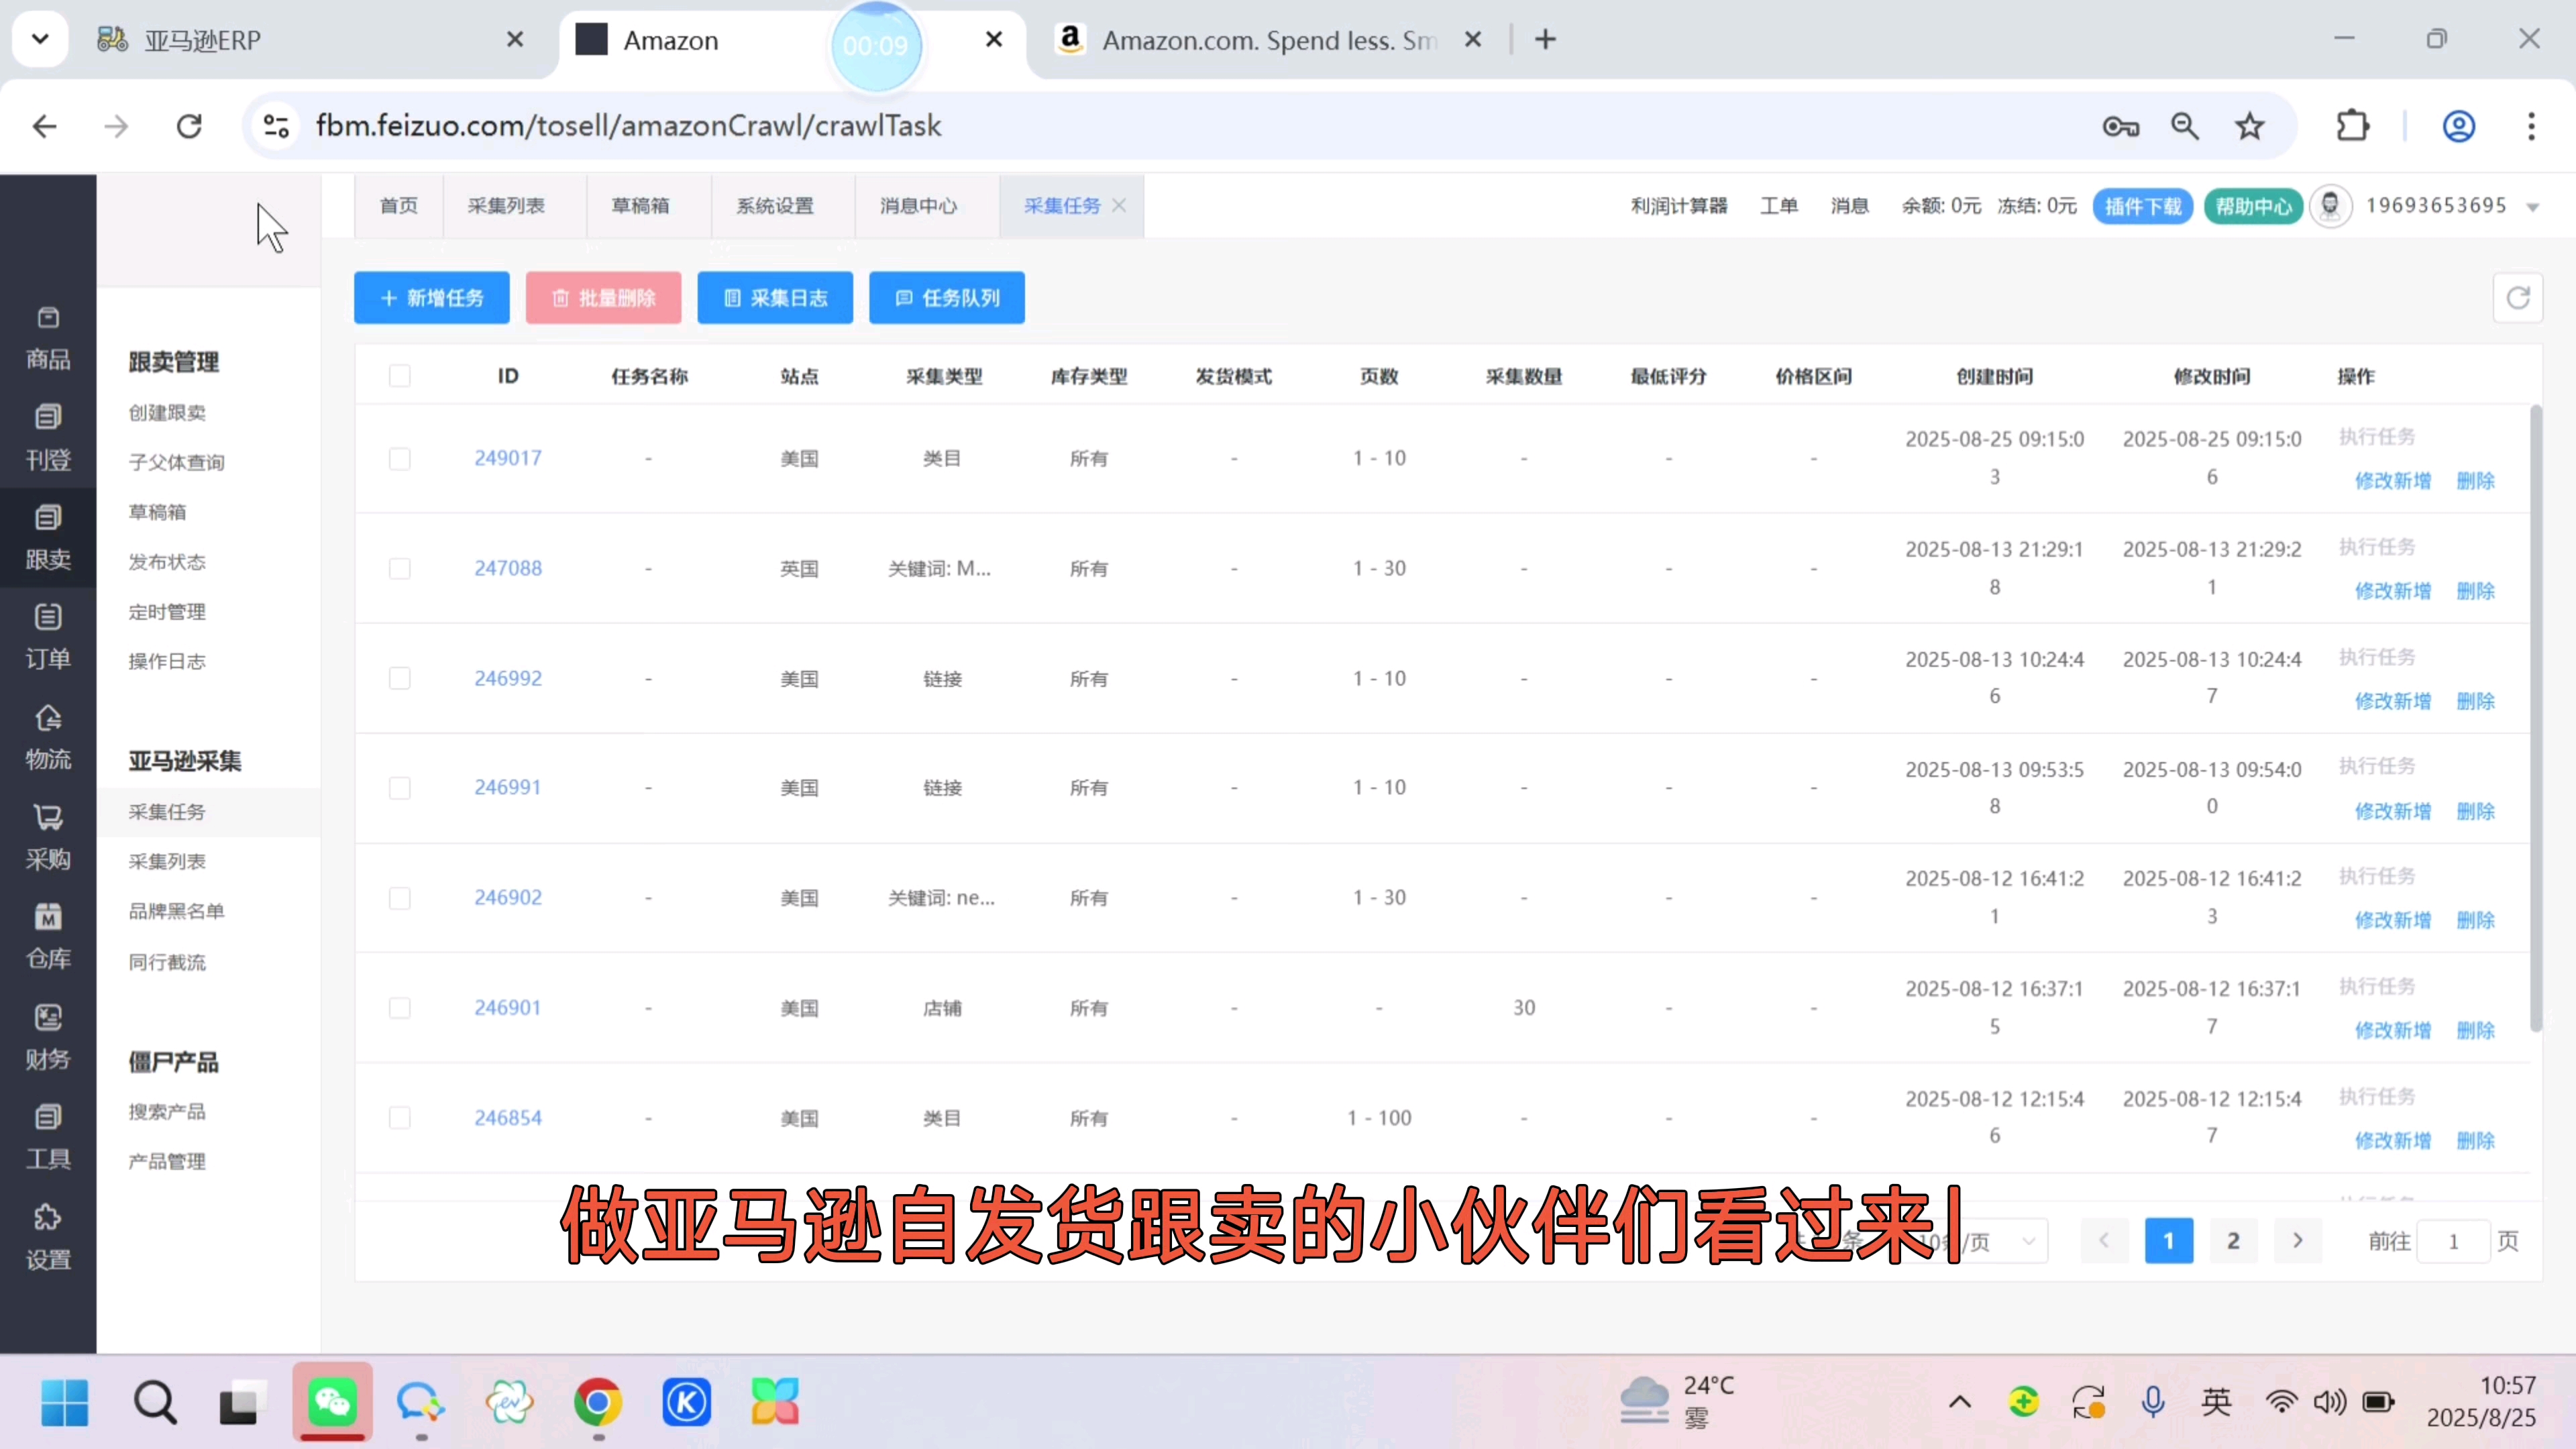Toggle the select-all checkbox in table header

coord(399,376)
